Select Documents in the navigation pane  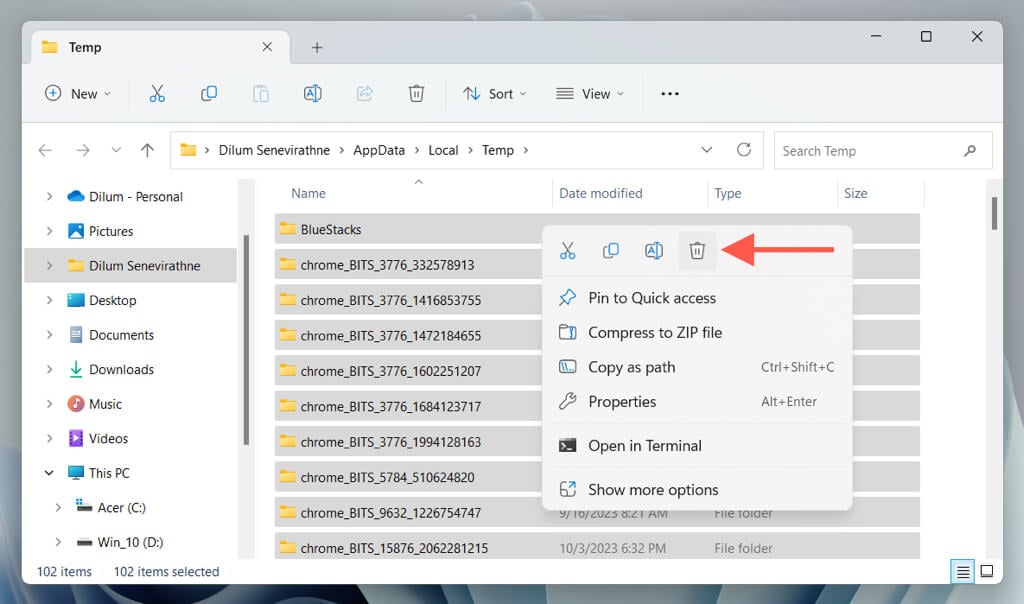coord(121,335)
